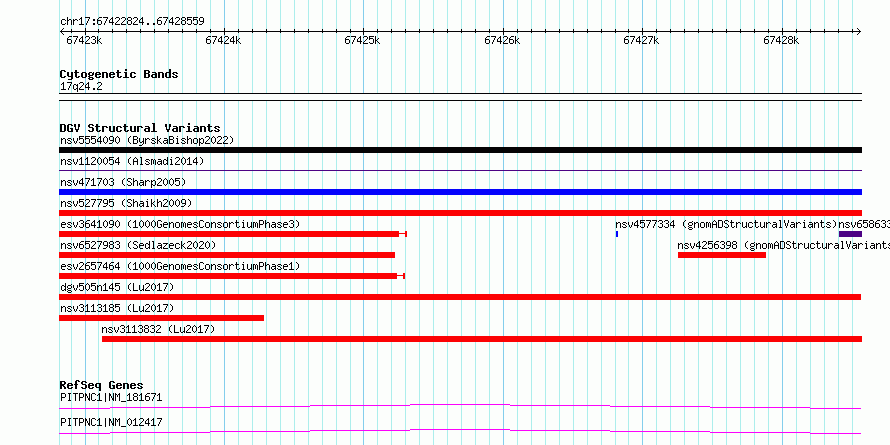Click the red esv3641090 variant bar
The width and height of the screenshot is (890, 445).
point(233,234)
